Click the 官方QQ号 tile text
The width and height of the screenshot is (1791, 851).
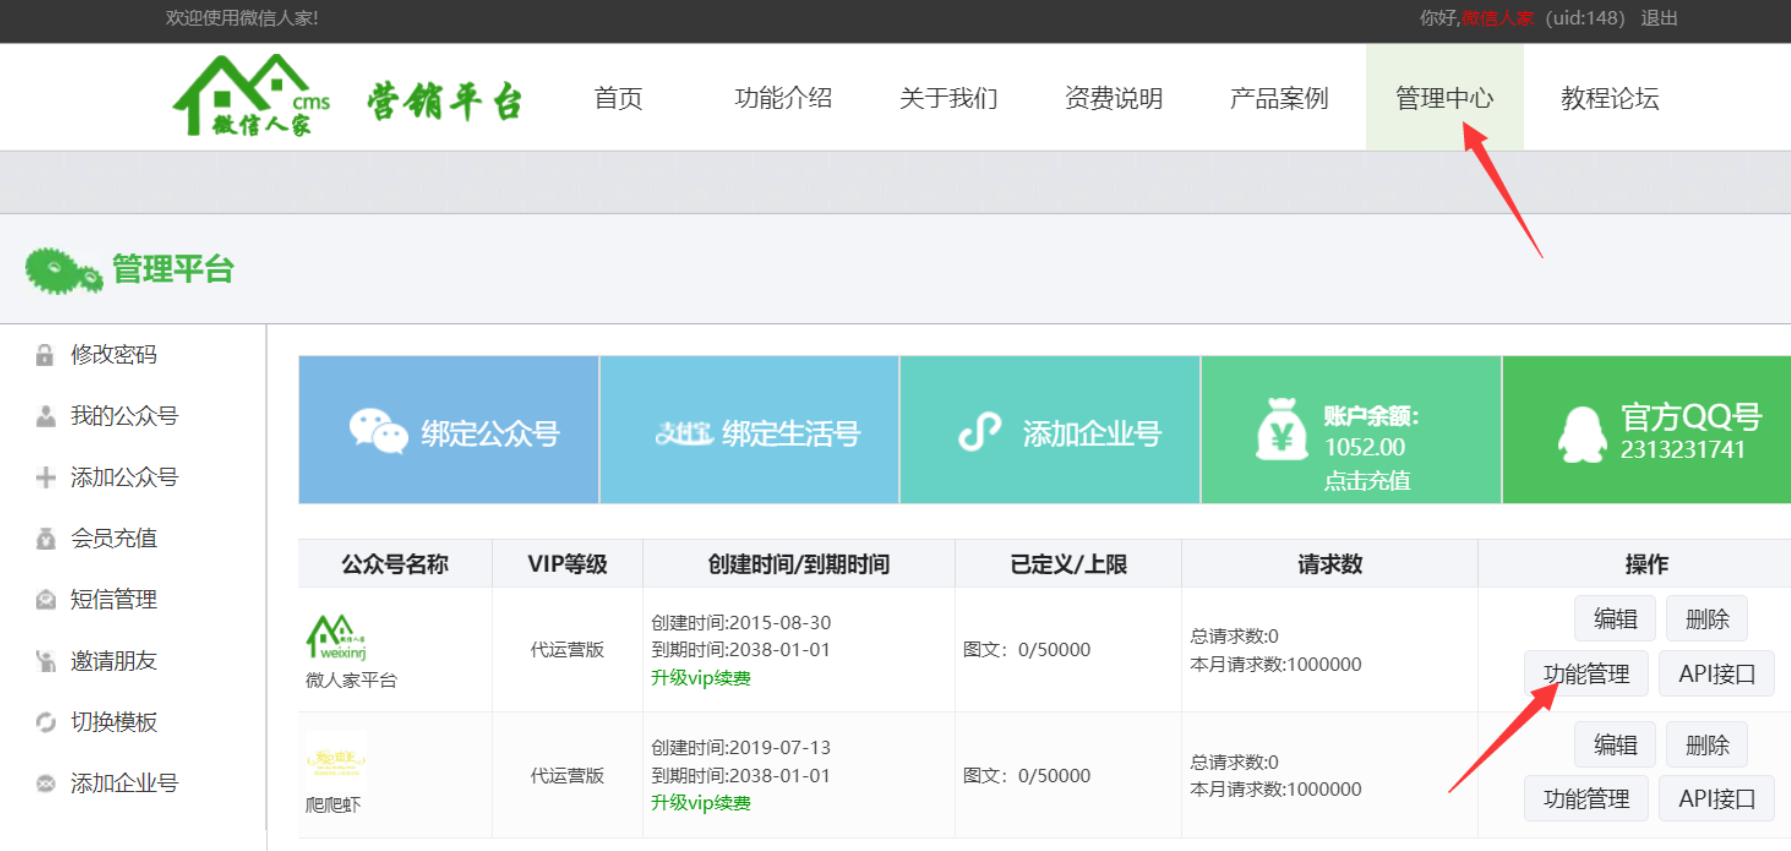pyautogui.click(x=1691, y=417)
